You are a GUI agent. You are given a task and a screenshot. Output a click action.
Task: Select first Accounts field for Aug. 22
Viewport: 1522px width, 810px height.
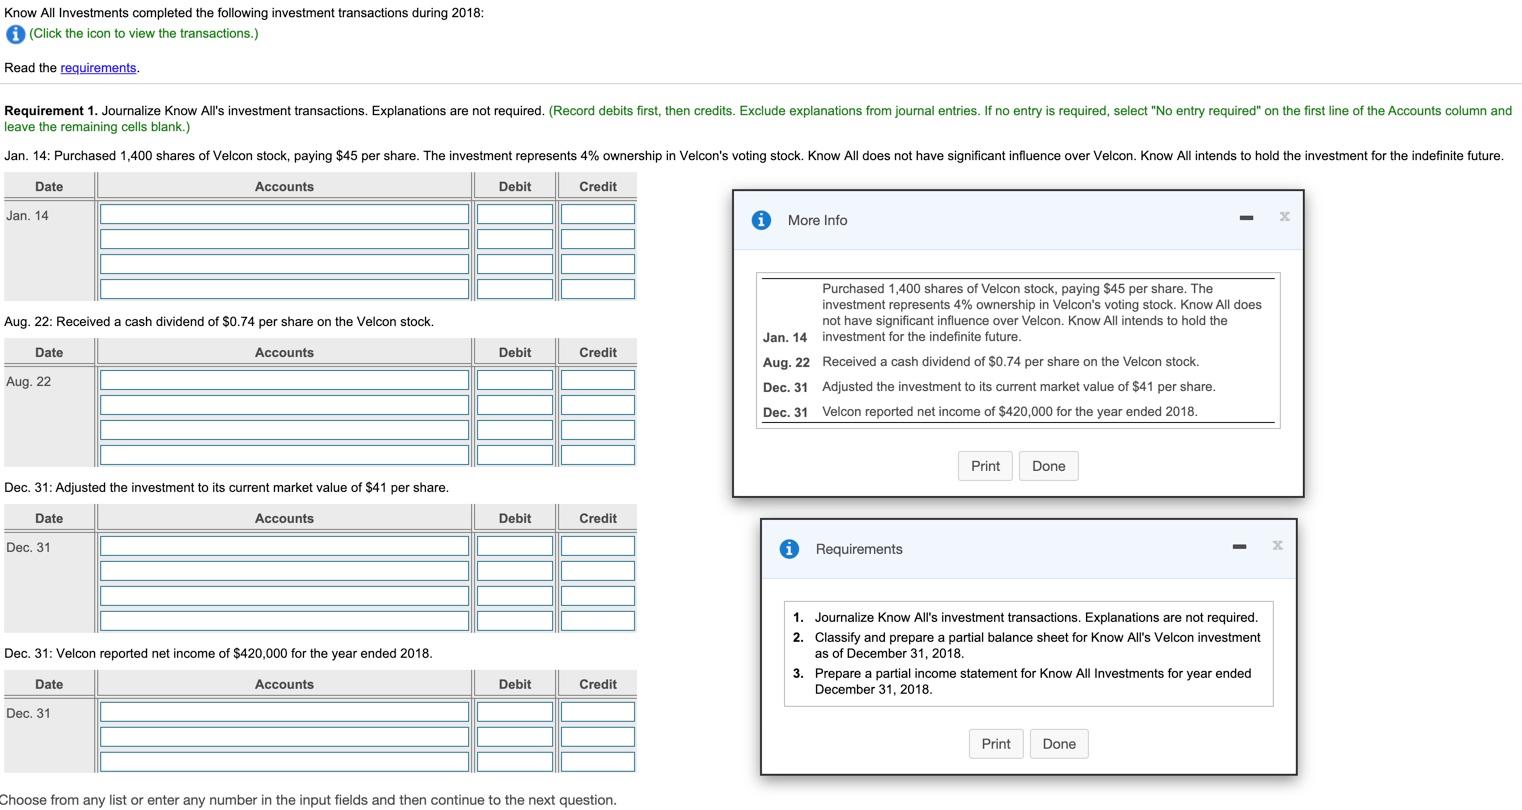pos(284,380)
